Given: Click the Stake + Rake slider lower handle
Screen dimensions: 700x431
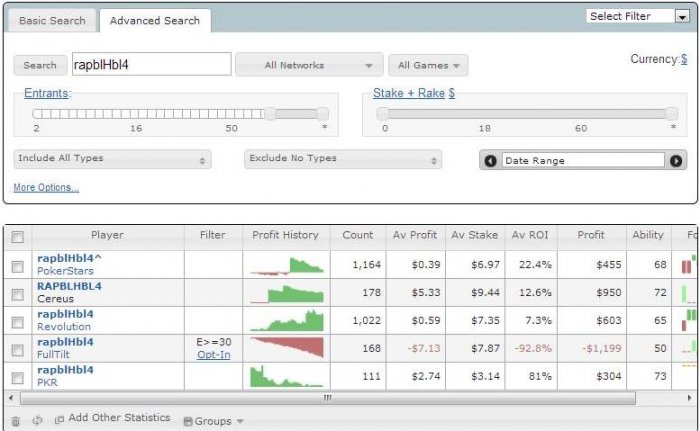Looking at the screenshot, I should pyautogui.click(x=383, y=114).
